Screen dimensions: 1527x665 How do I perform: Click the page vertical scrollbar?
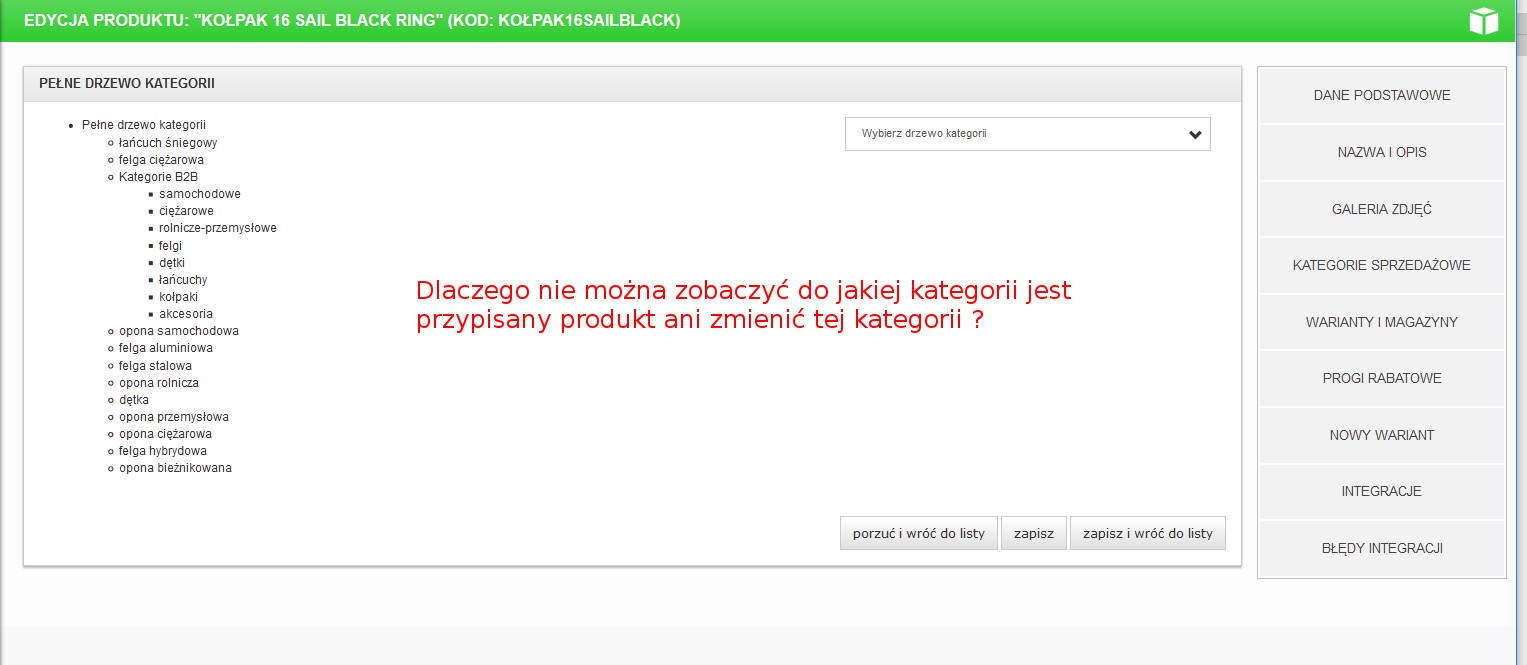[x=1520, y=300]
